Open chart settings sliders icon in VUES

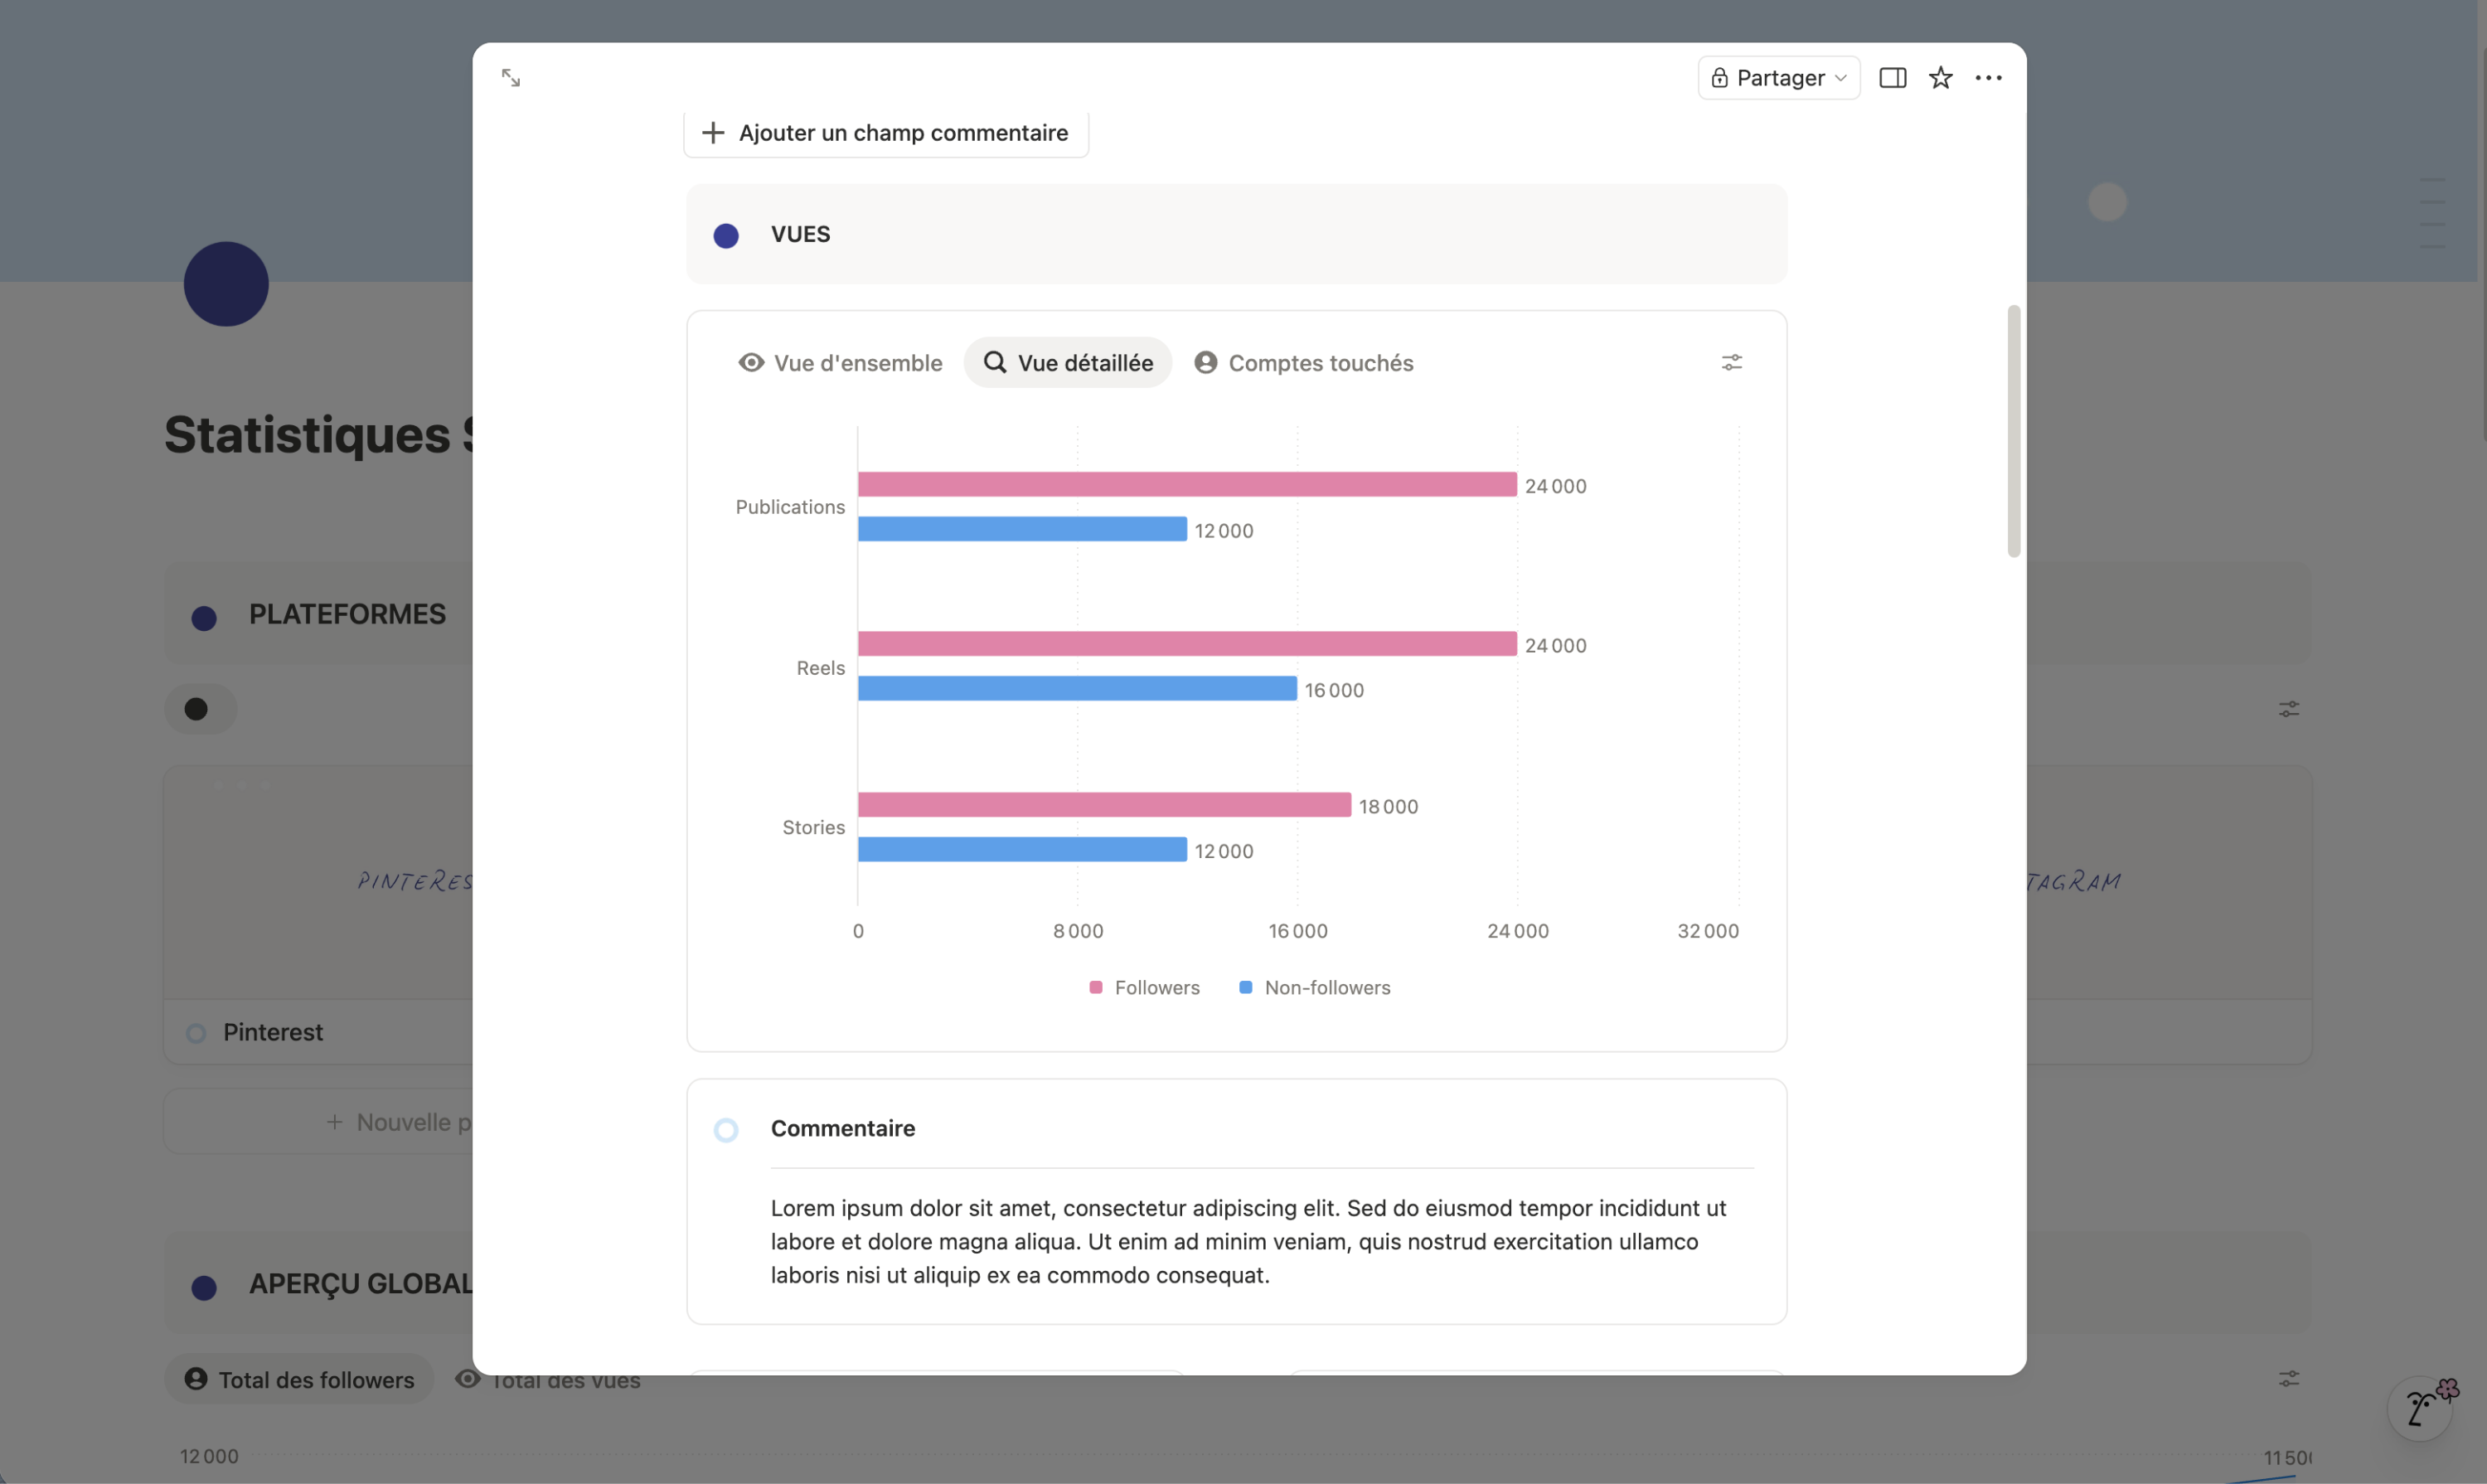[1732, 362]
